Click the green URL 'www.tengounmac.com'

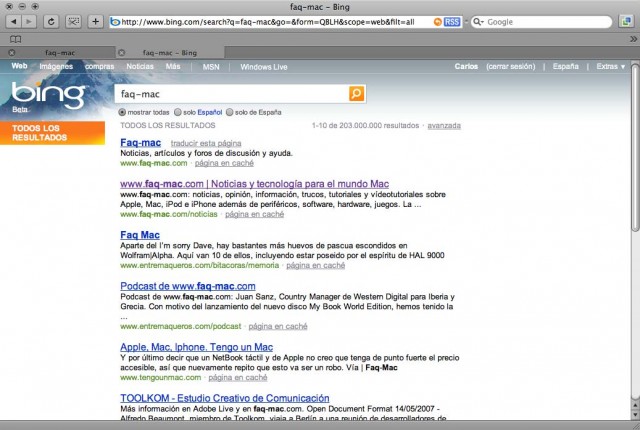coord(160,378)
